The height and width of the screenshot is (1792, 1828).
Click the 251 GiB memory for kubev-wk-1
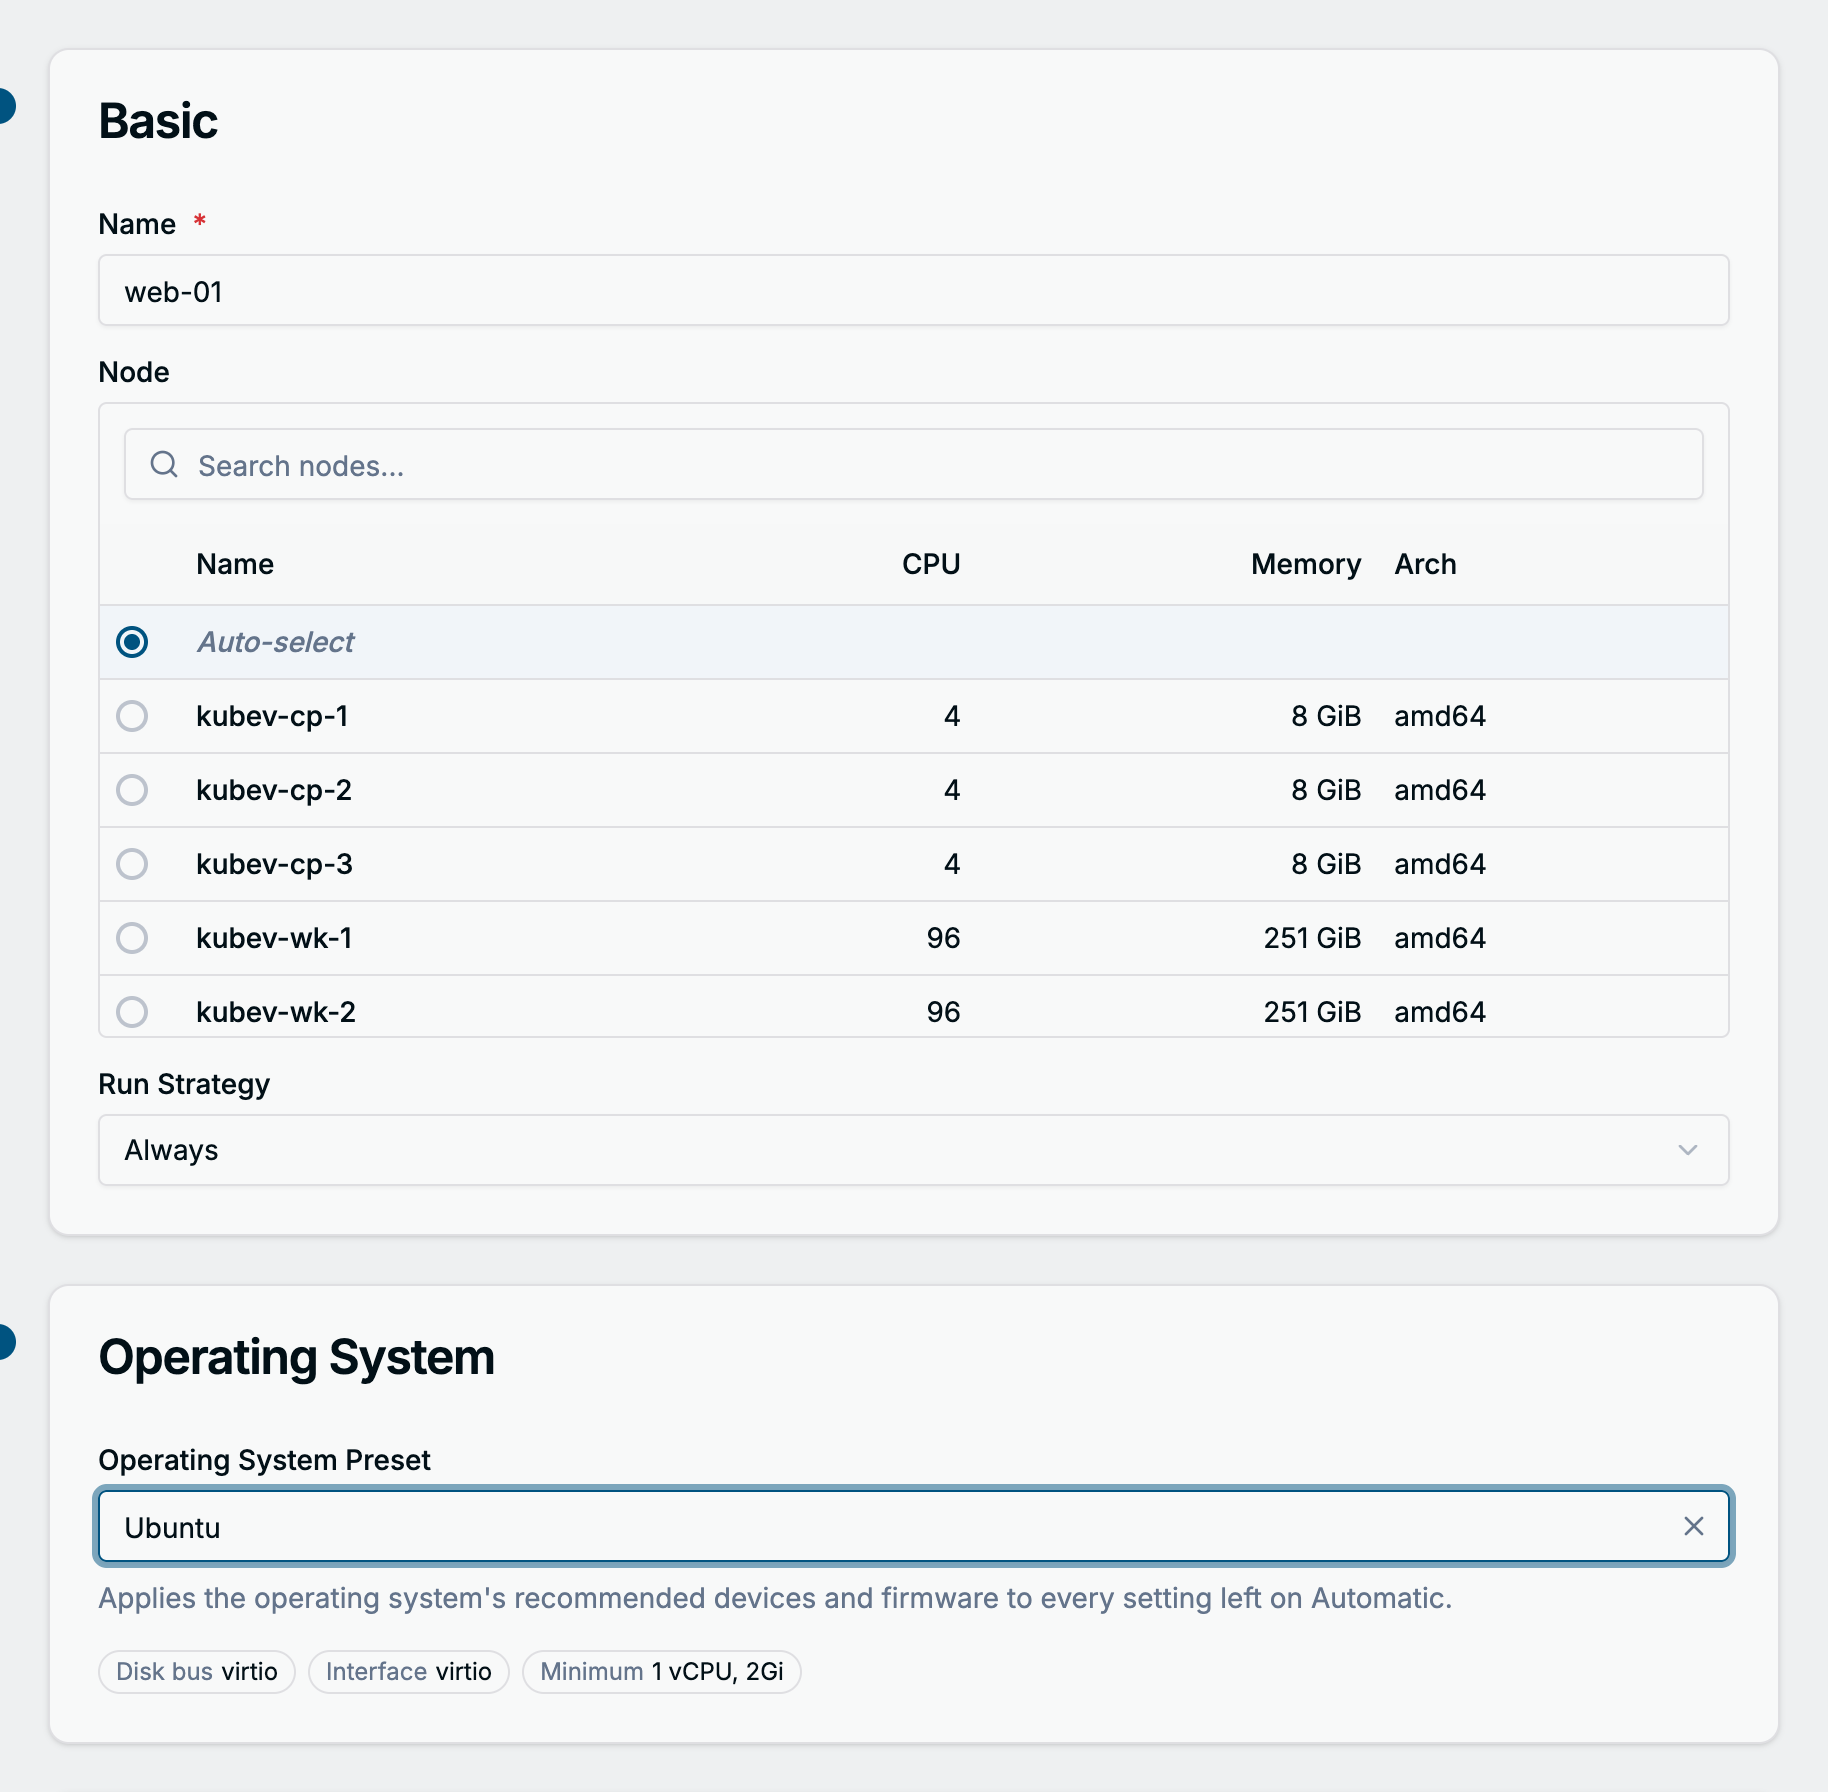[x=1312, y=938]
